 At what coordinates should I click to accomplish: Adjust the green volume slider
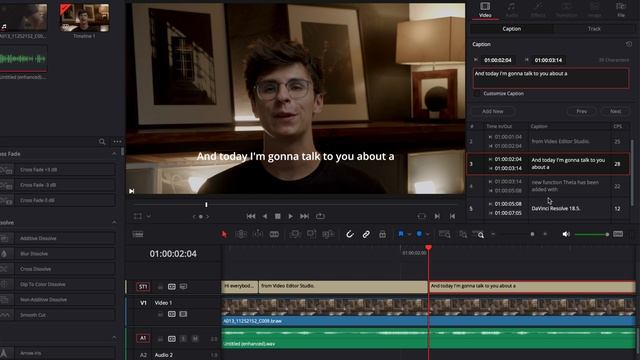pyautogui.click(x=591, y=234)
